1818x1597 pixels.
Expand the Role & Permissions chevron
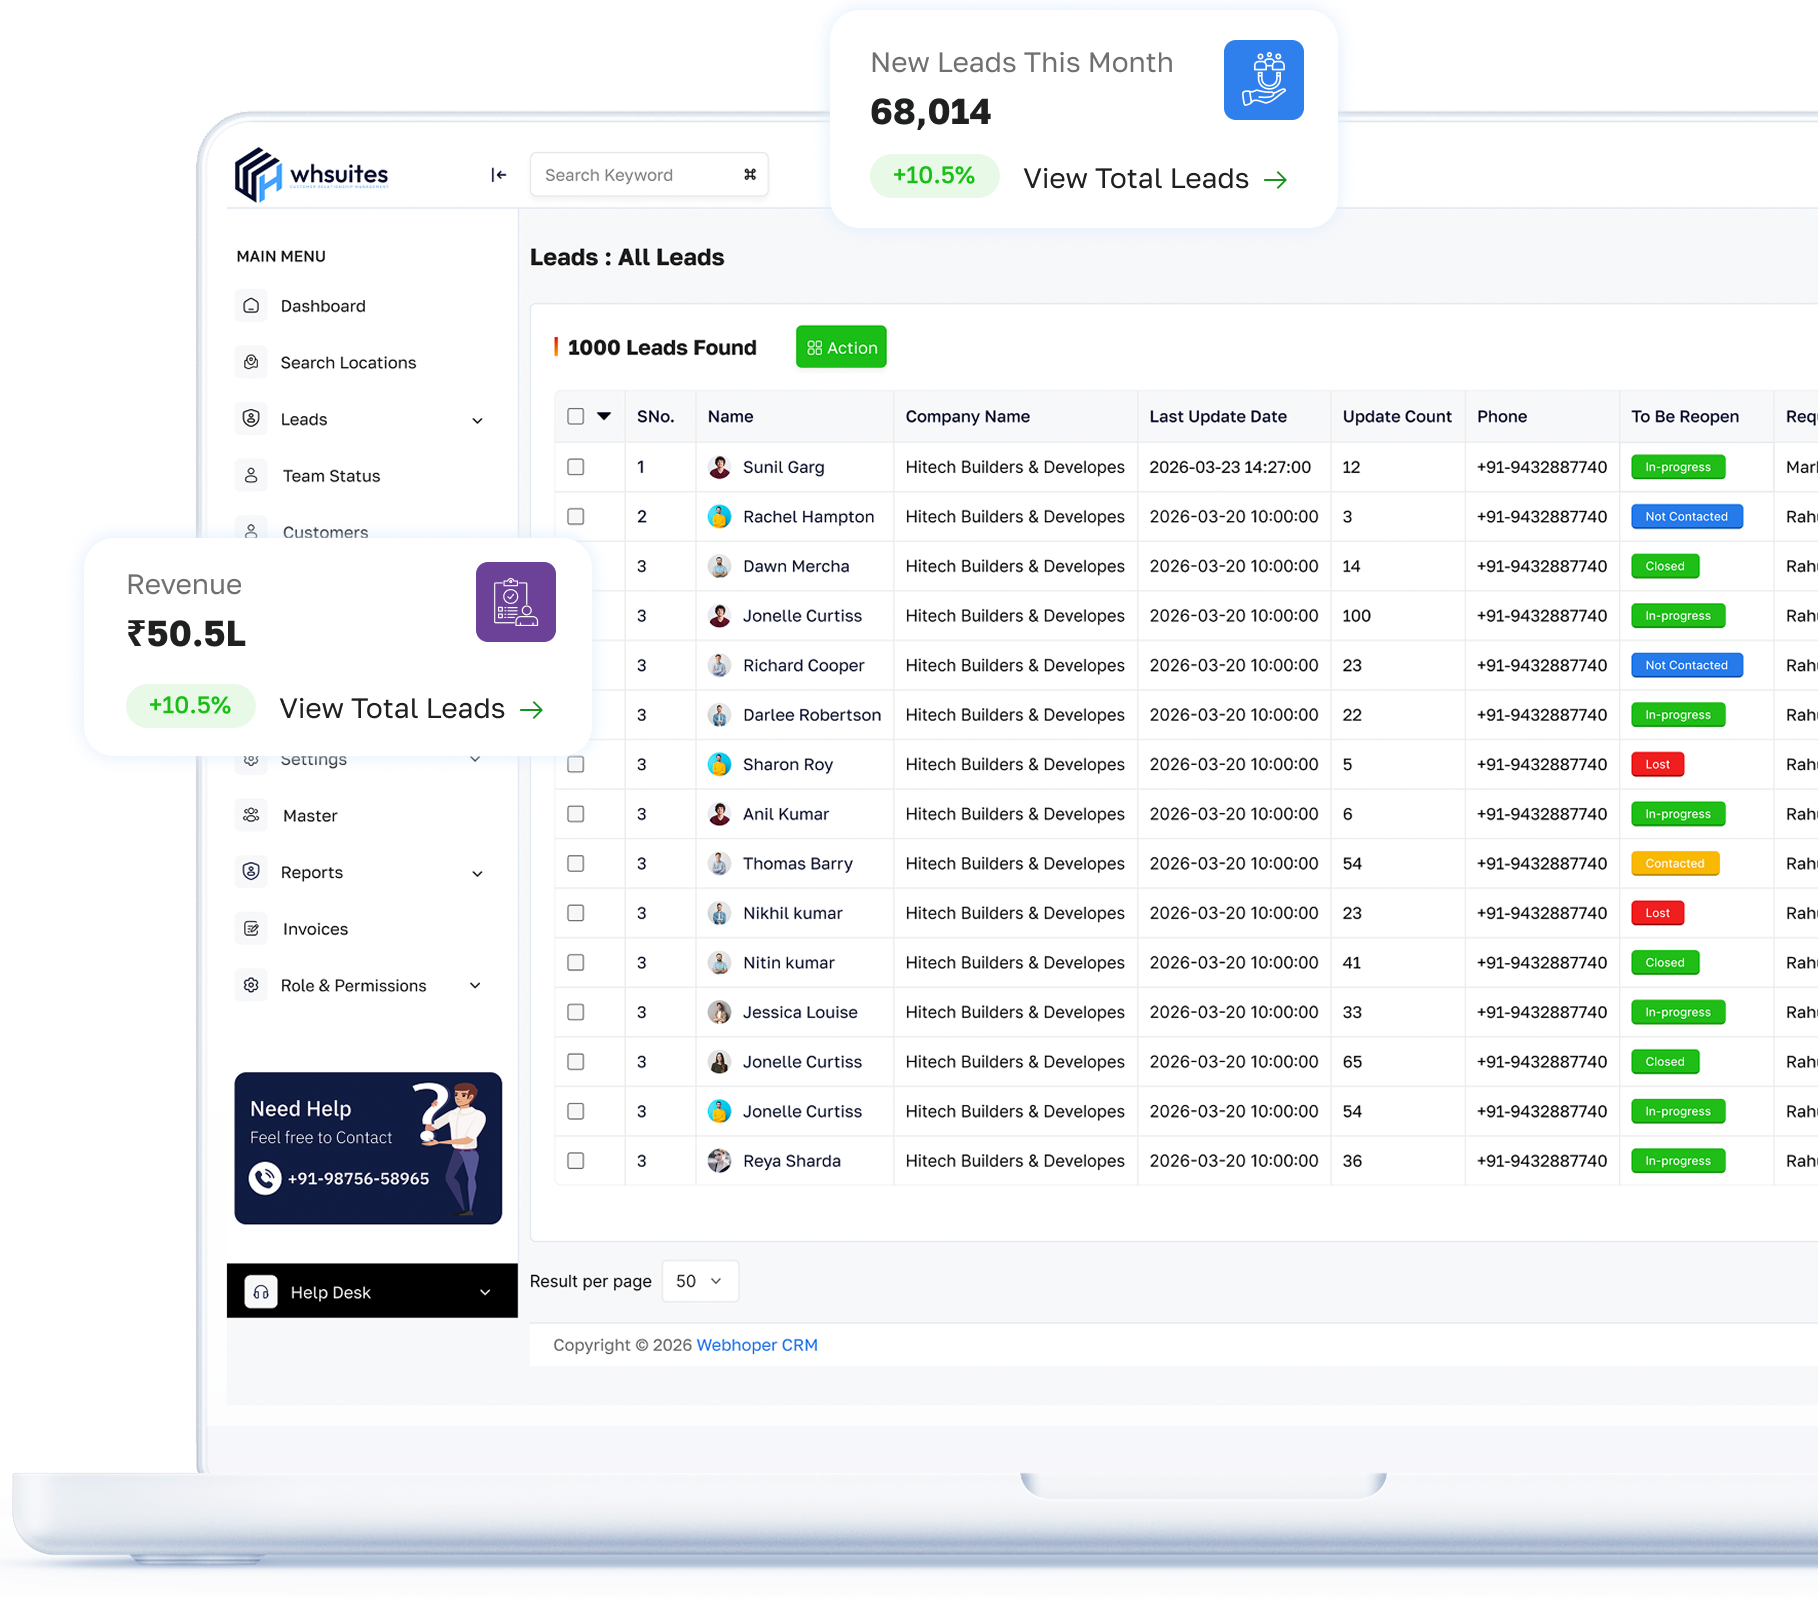(475, 986)
